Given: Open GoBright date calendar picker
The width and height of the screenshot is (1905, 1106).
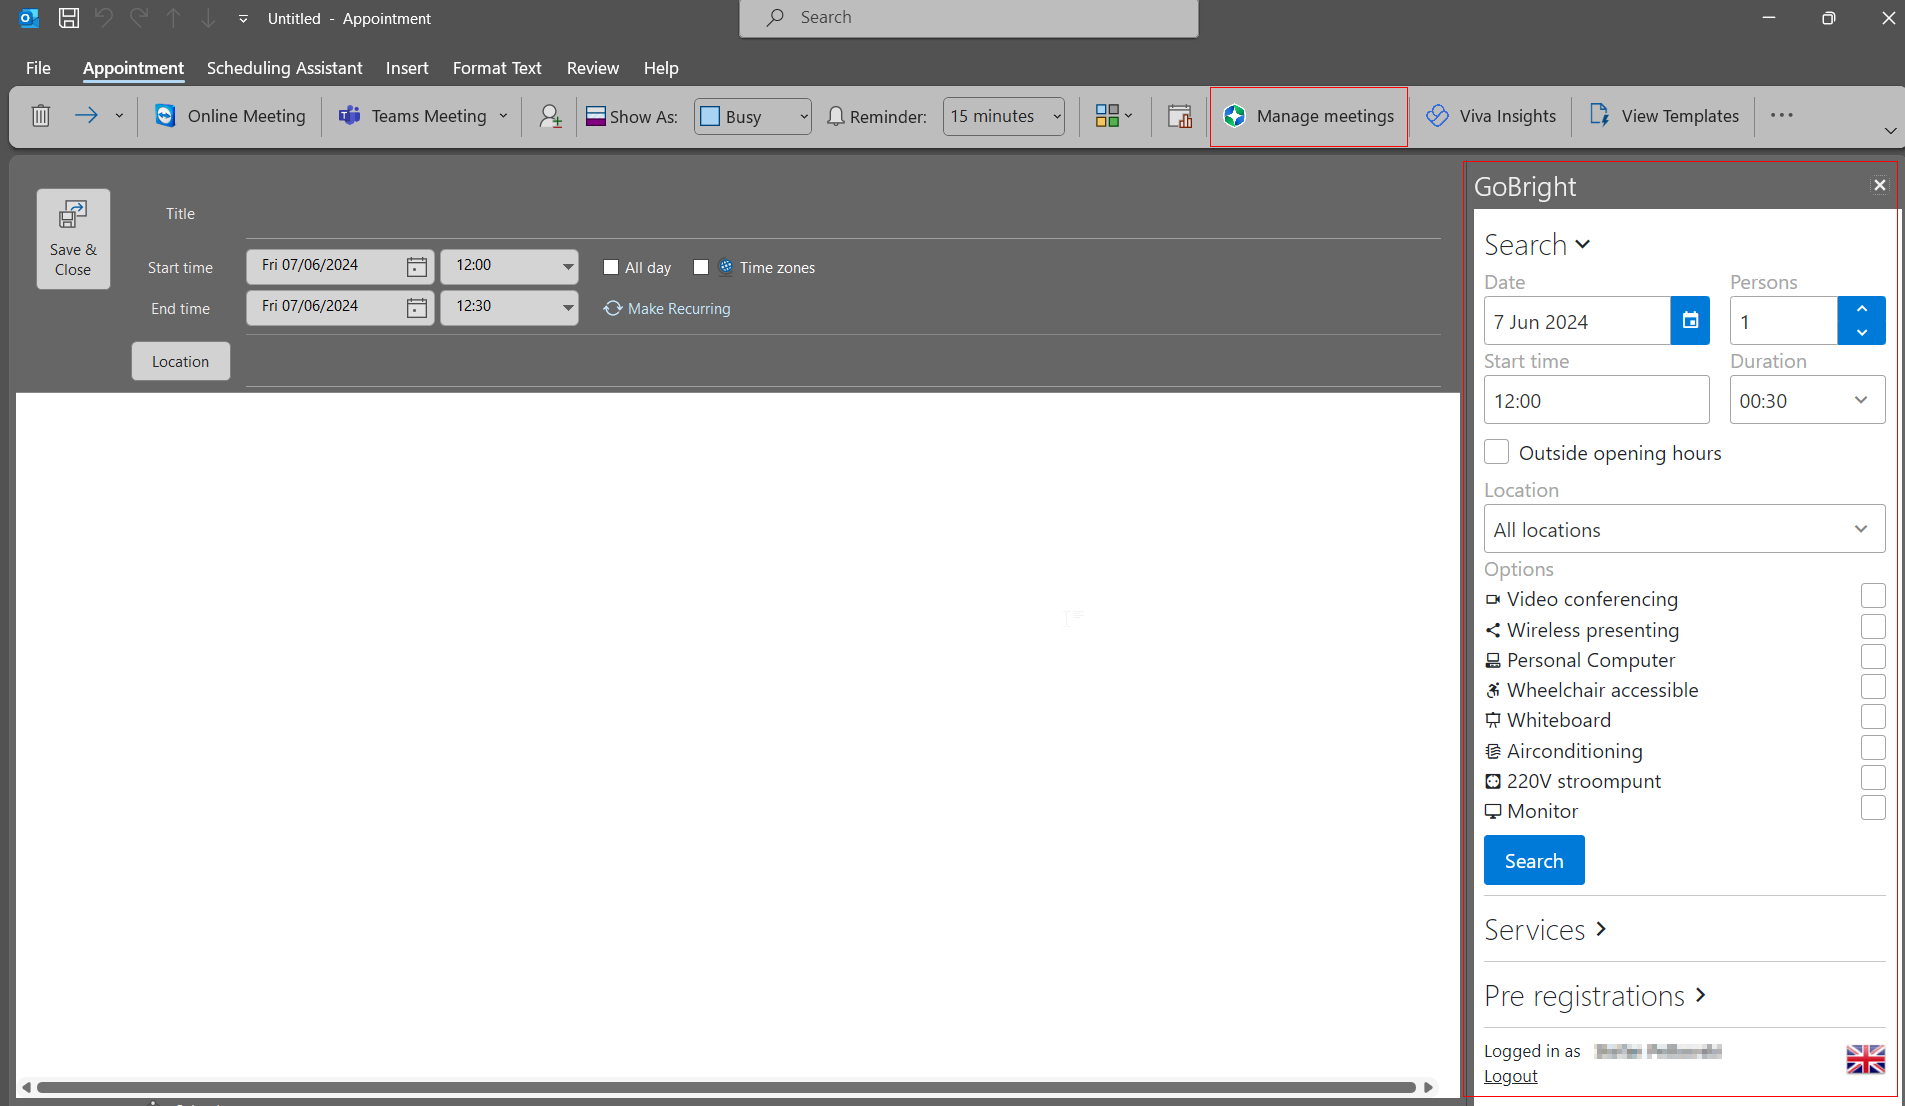Looking at the screenshot, I should point(1690,321).
